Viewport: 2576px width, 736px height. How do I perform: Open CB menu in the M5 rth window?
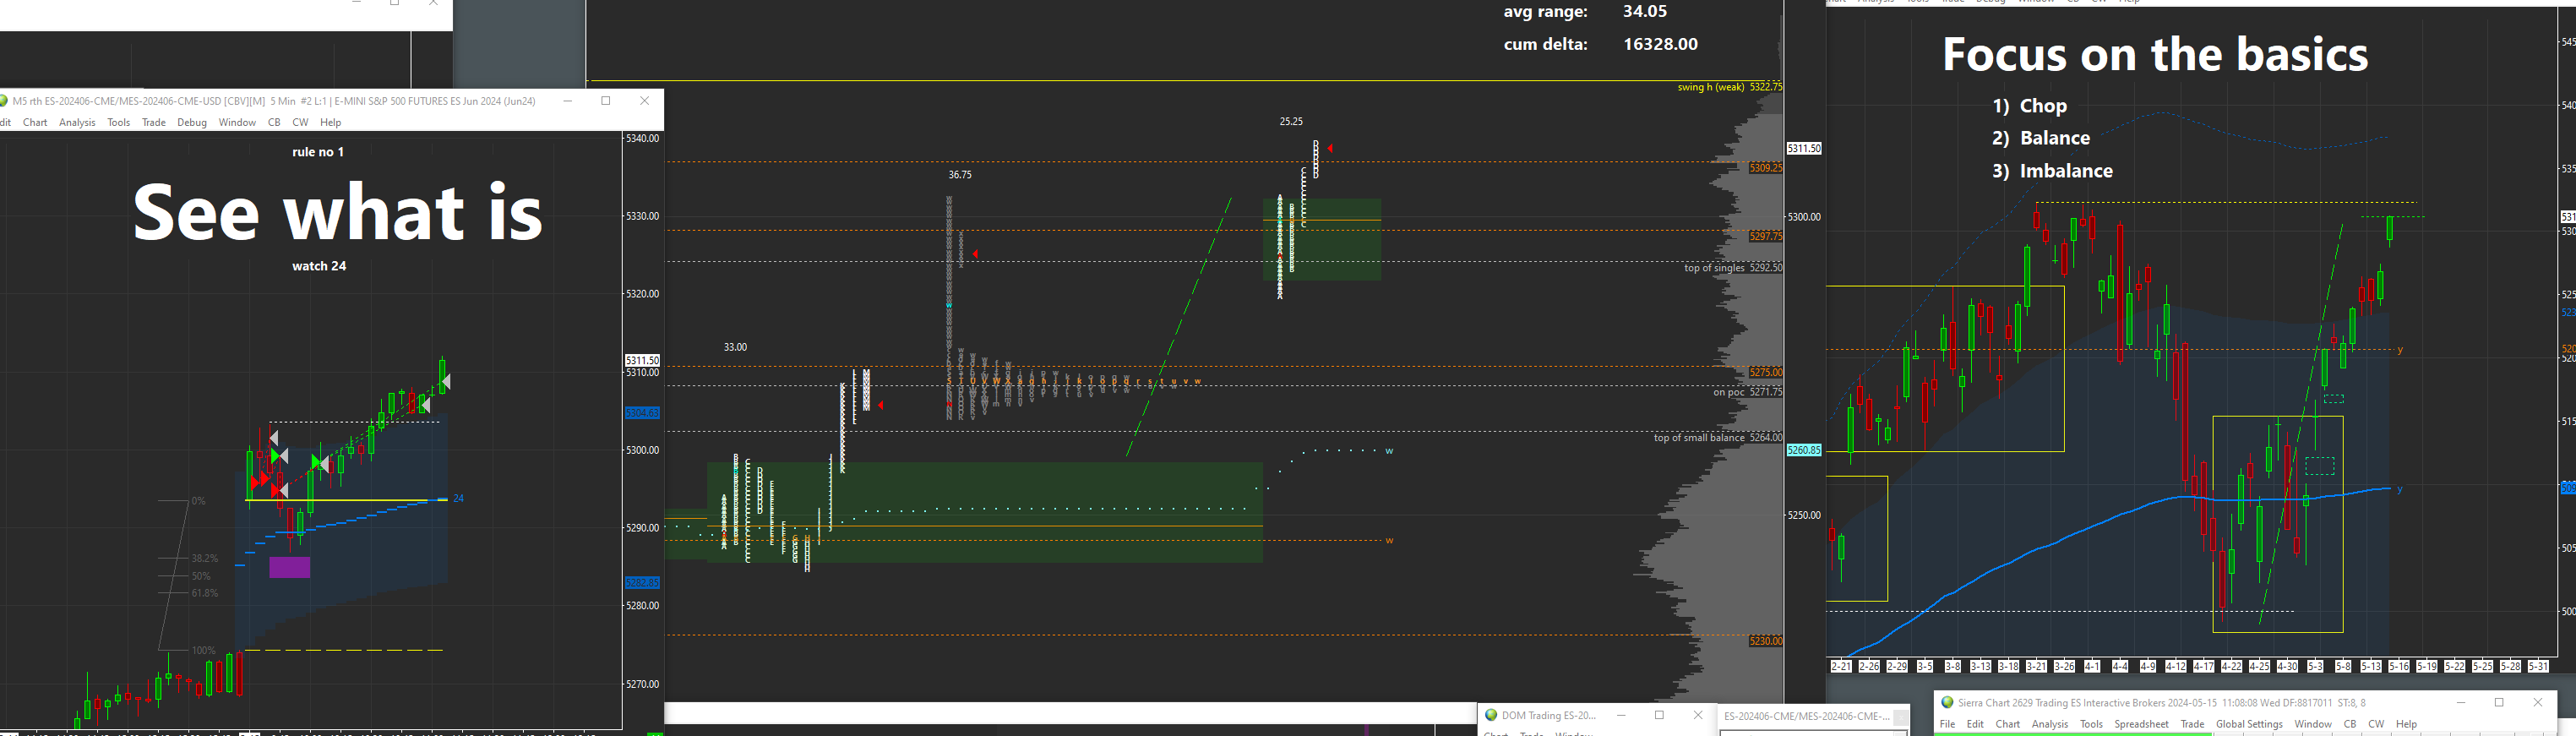point(274,122)
